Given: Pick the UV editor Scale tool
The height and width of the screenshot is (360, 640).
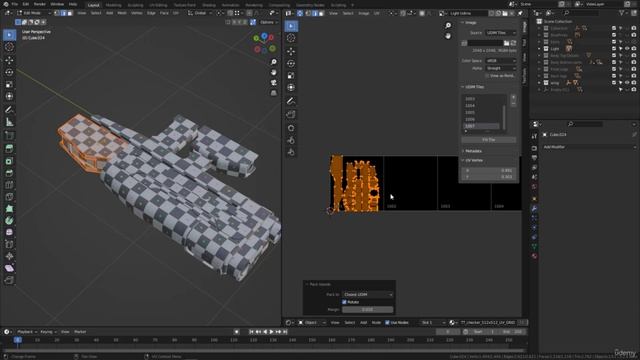Looking at the screenshot, I should (x=291, y=76).
